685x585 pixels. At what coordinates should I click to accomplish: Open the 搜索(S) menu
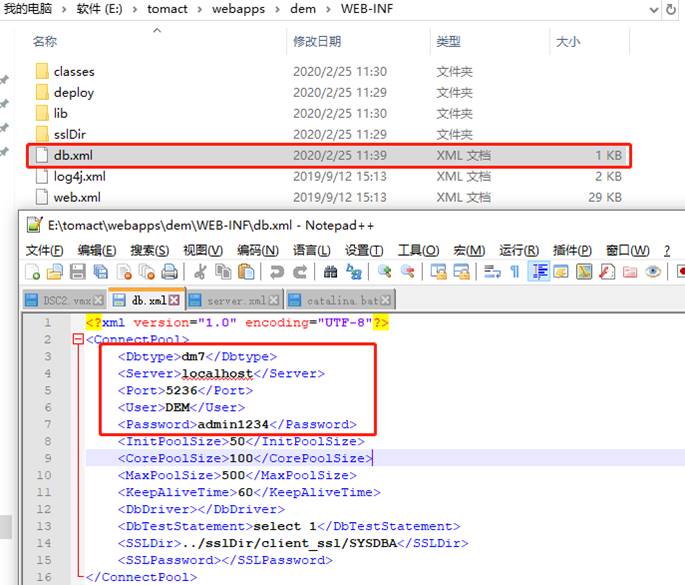coord(149,250)
